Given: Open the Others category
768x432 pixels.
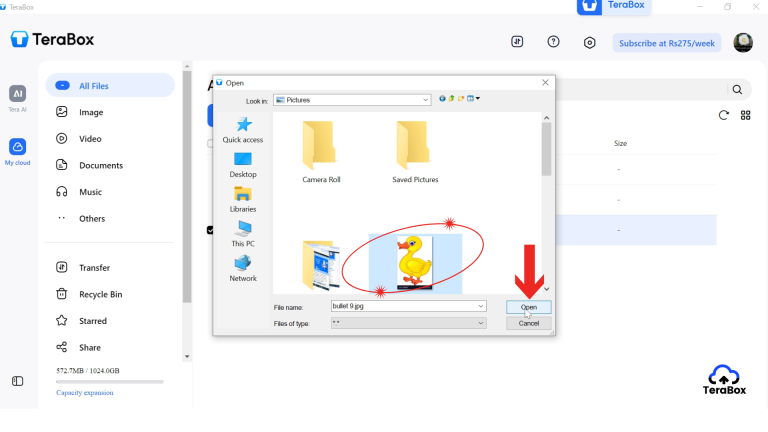Looking at the screenshot, I should pos(92,218).
